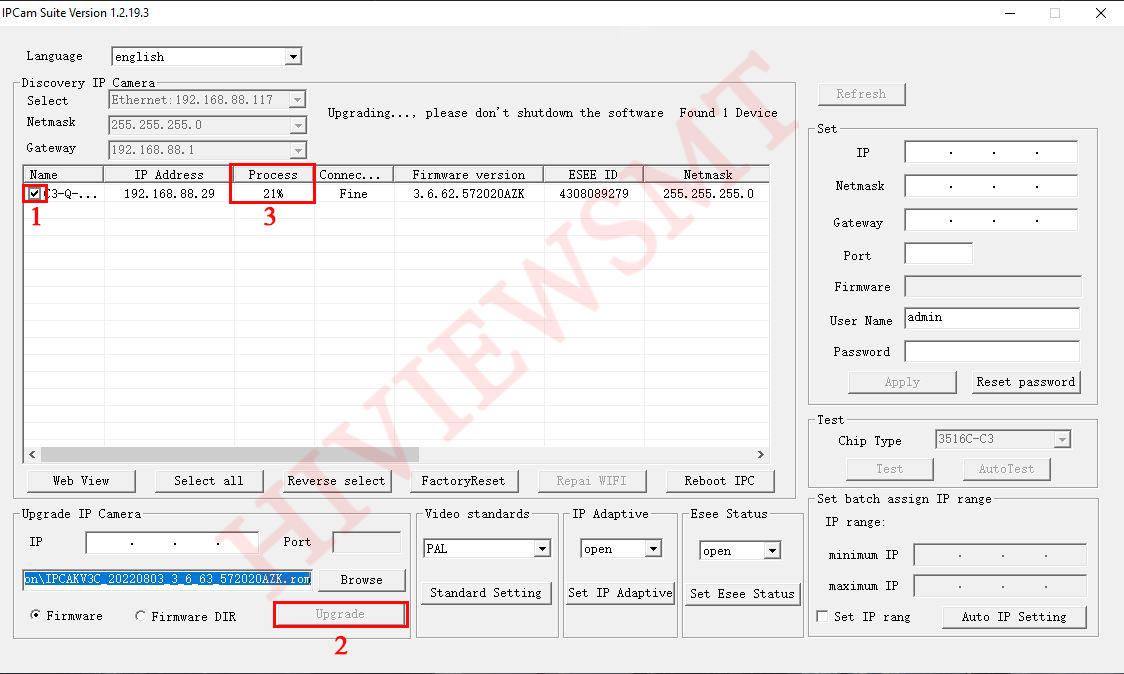This screenshot has height=674, width=1124.
Task: Select the Firmware radio button
Action: click(36, 616)
